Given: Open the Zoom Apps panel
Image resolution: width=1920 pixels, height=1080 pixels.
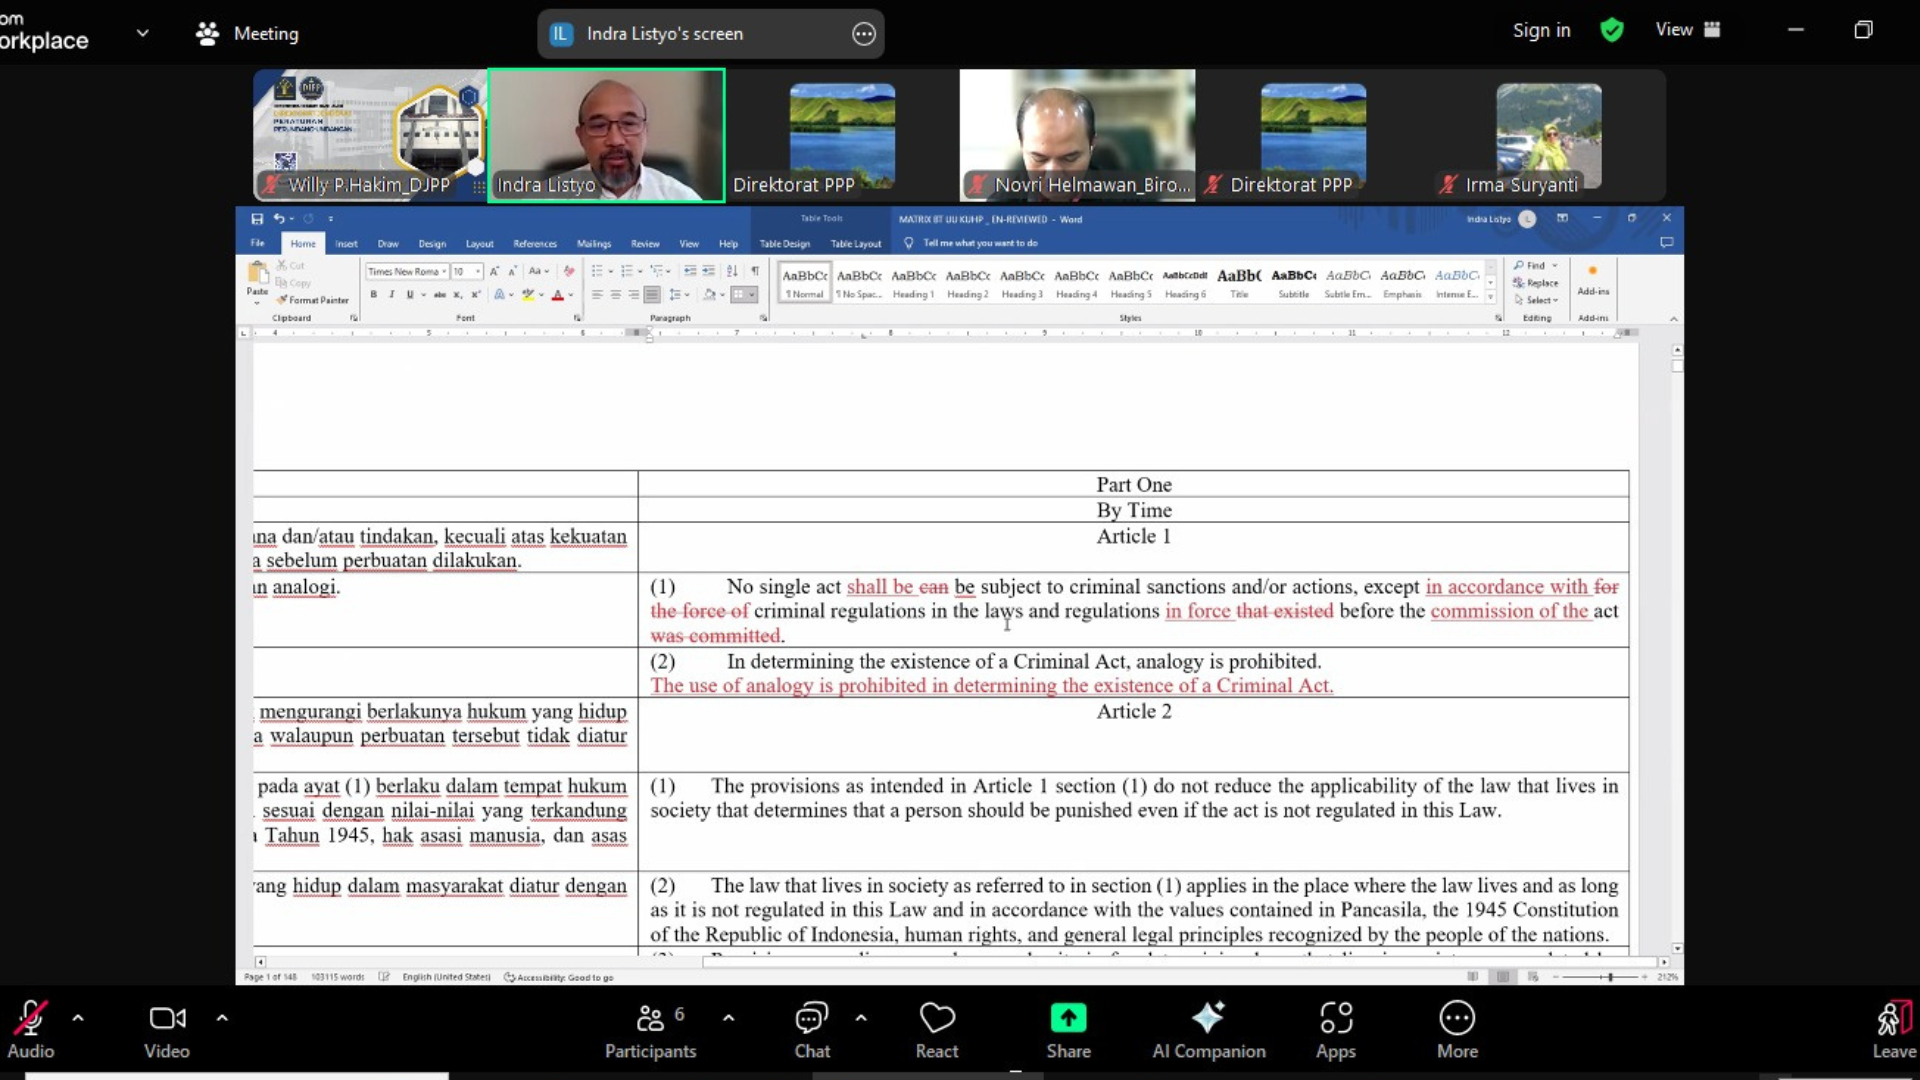Looking at the screenshot, I should click(x=1335, y=1030).
